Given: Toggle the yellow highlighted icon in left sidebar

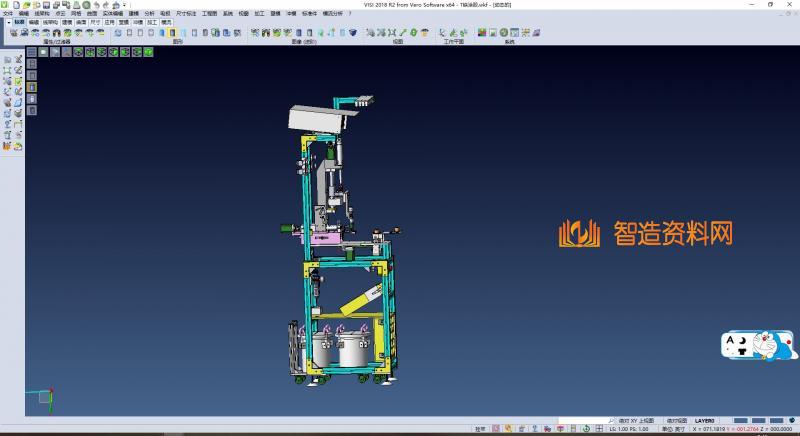Looking at the screenshot, I should pyautogui.click(x=31, y=86).
